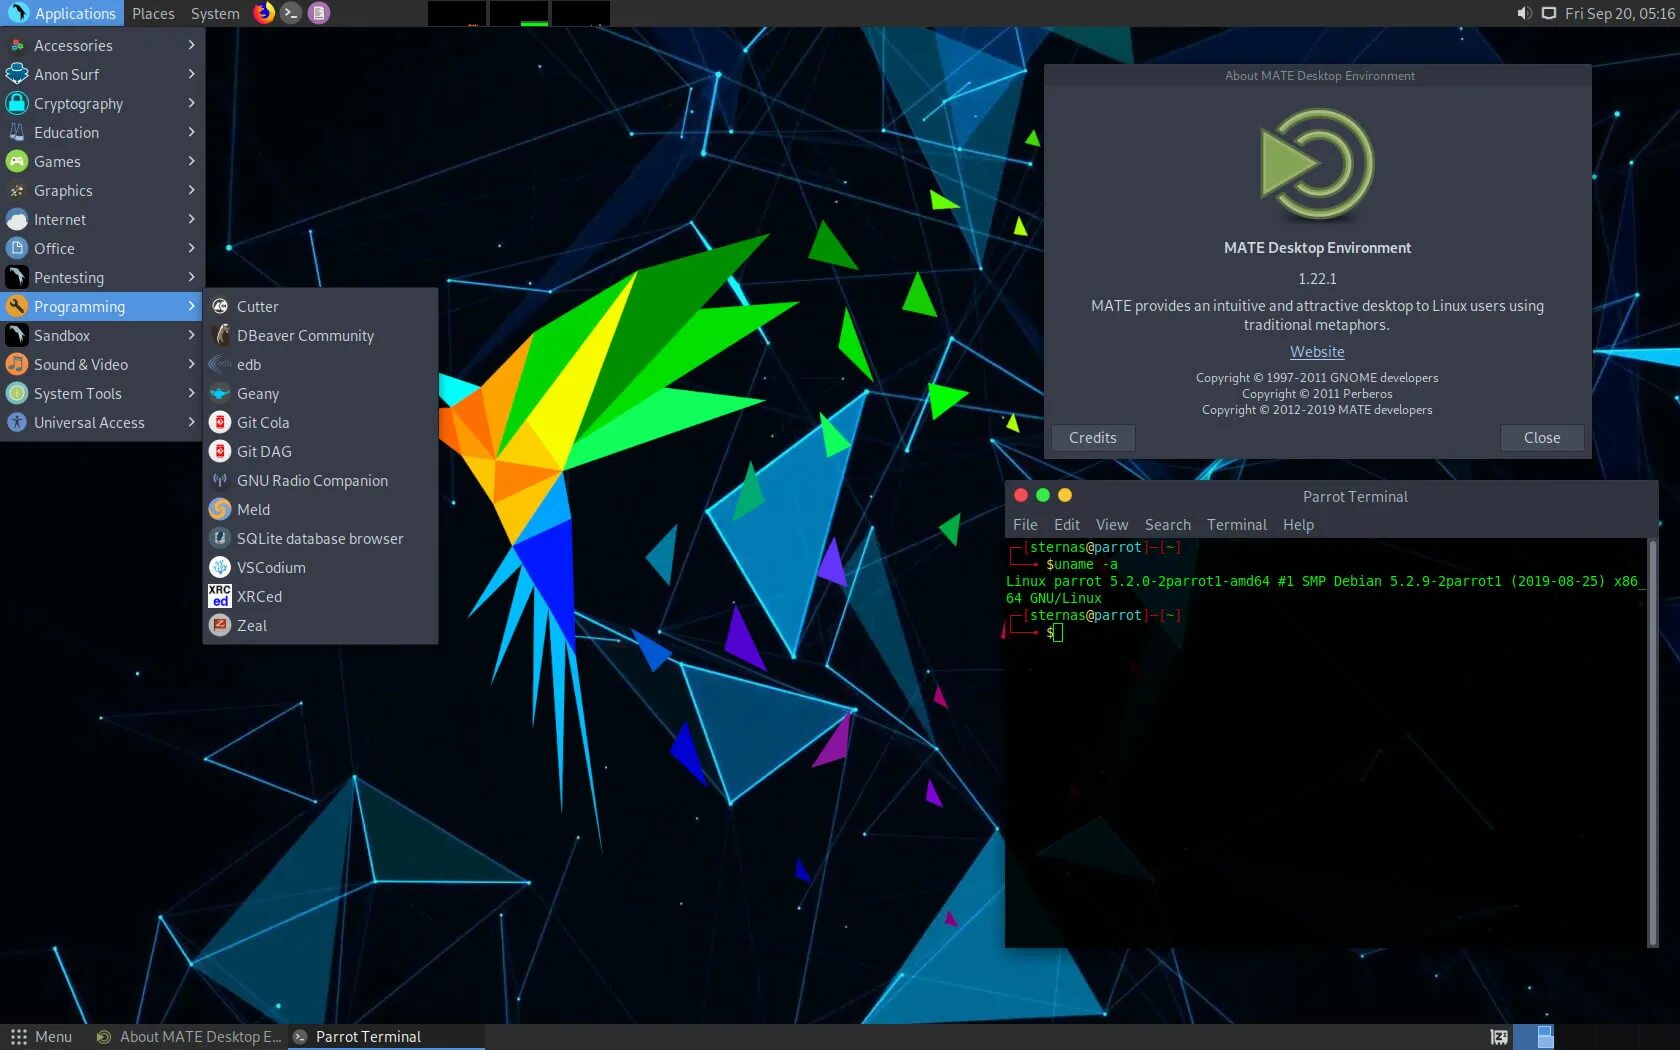
Task: Open the Search menu in Parrot Terminal
Action: point(1167,524)
